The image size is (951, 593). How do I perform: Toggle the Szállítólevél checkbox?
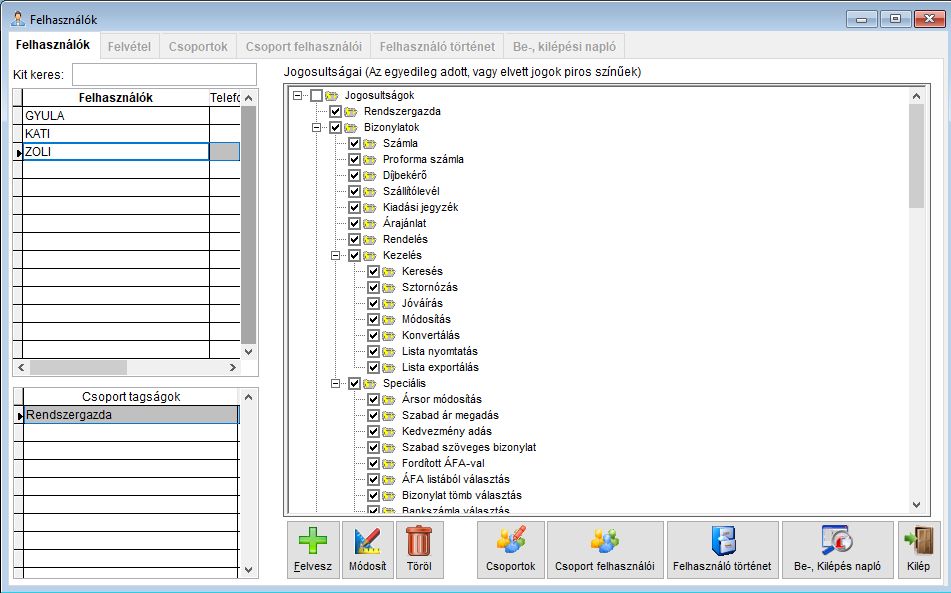[355, 192]
